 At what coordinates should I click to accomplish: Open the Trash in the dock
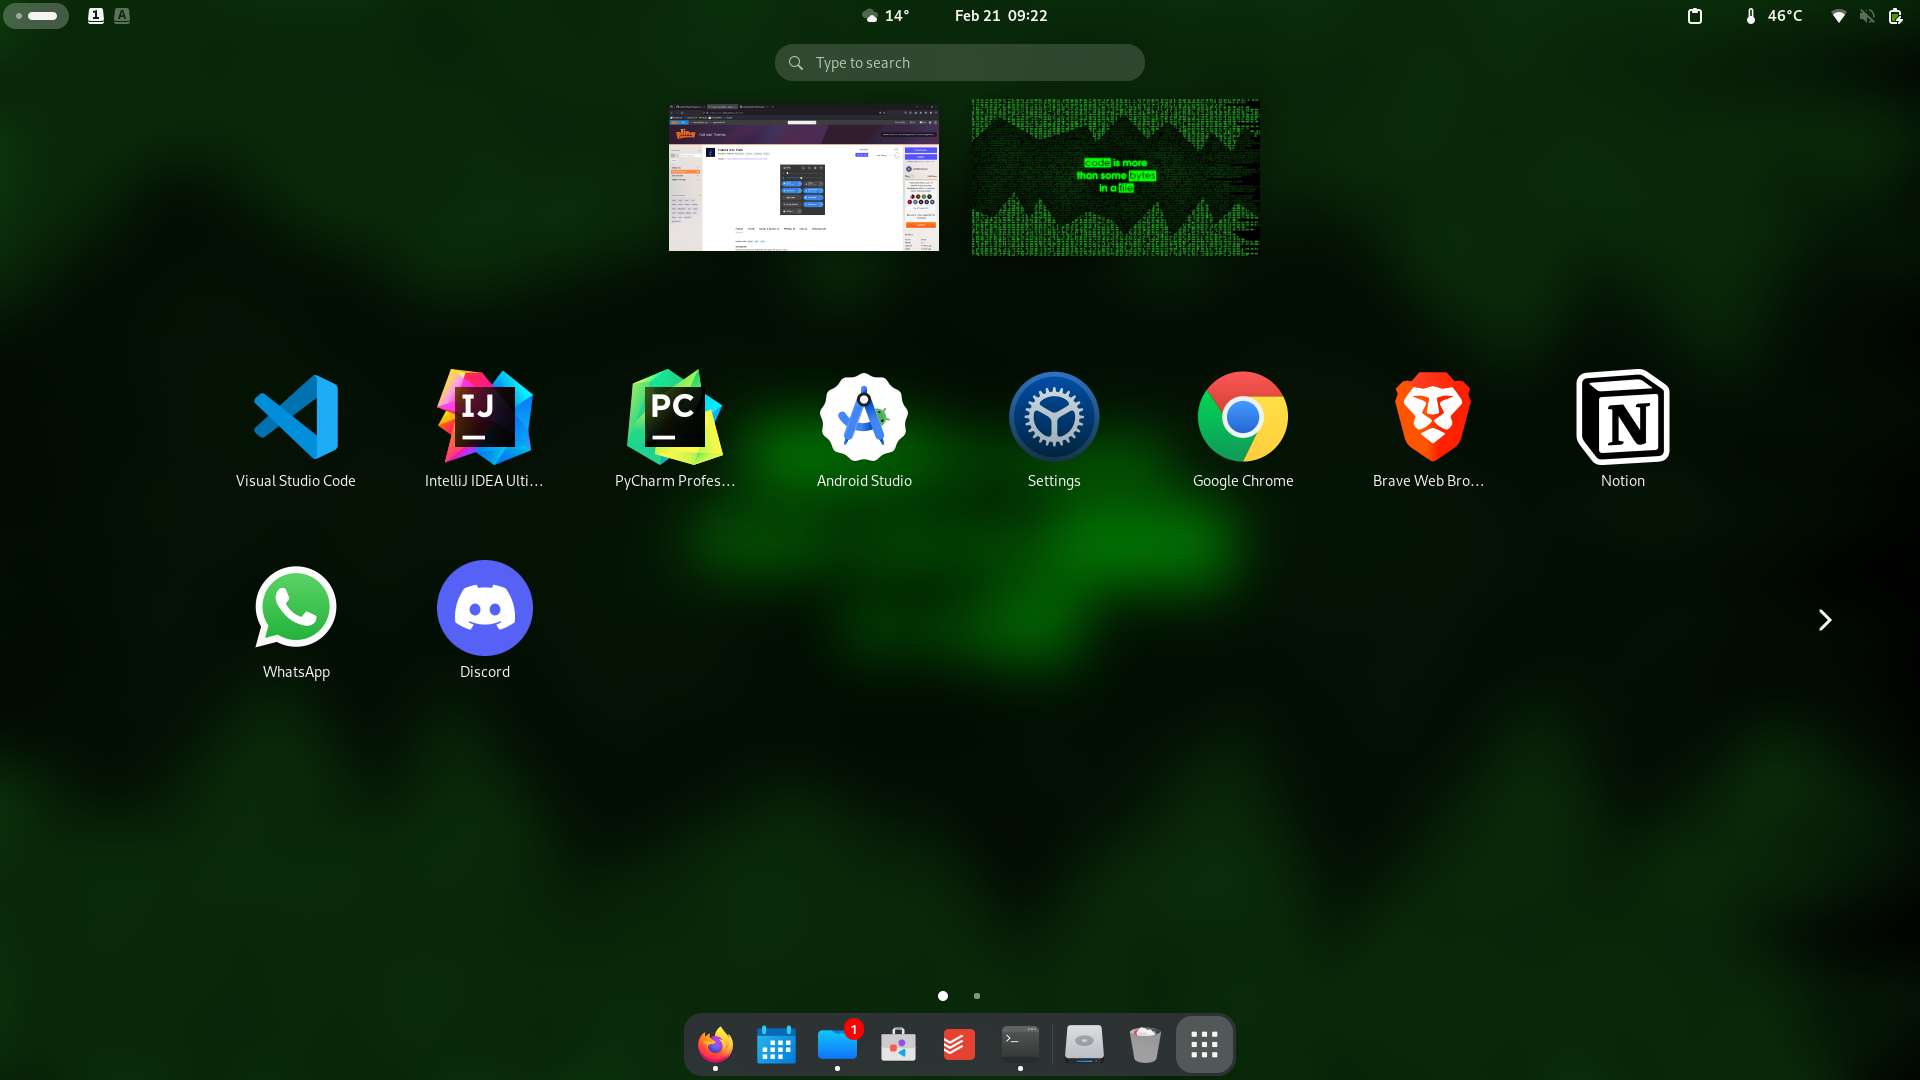(x=1145, y=1045)
